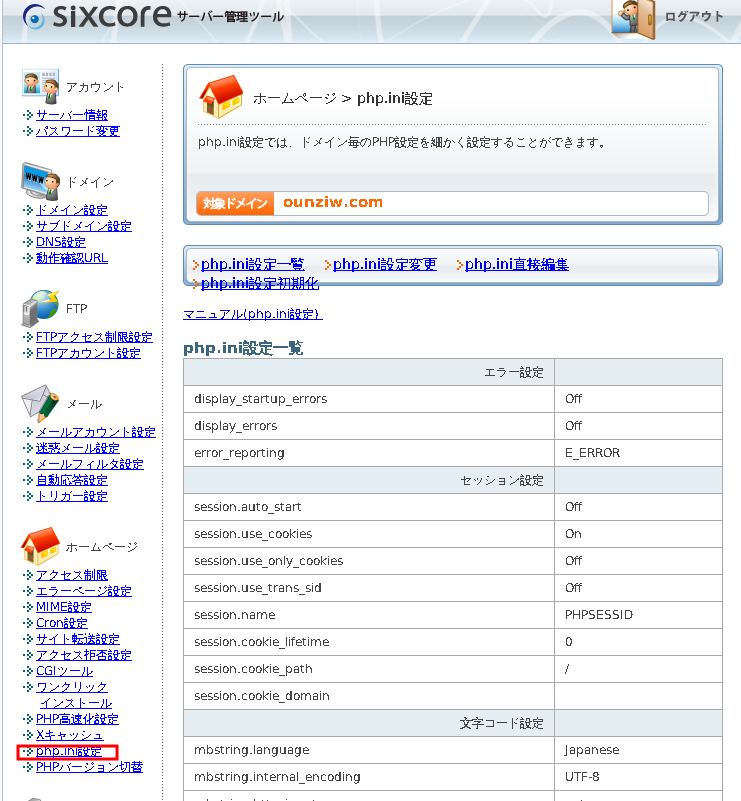Screen dimensions: 741x801
Task: Open DNS設定 link
Action: click(x=61, y=242)
